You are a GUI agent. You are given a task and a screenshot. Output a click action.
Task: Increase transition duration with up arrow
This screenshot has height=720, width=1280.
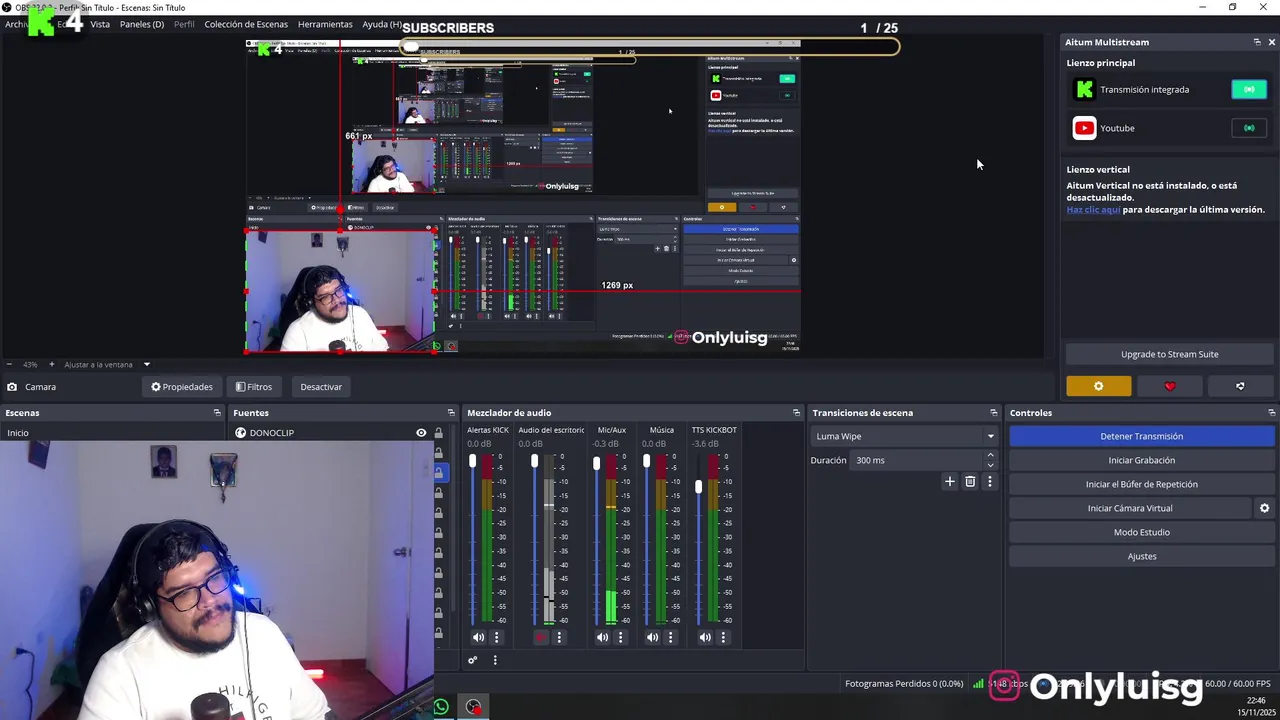coord(990,455)
